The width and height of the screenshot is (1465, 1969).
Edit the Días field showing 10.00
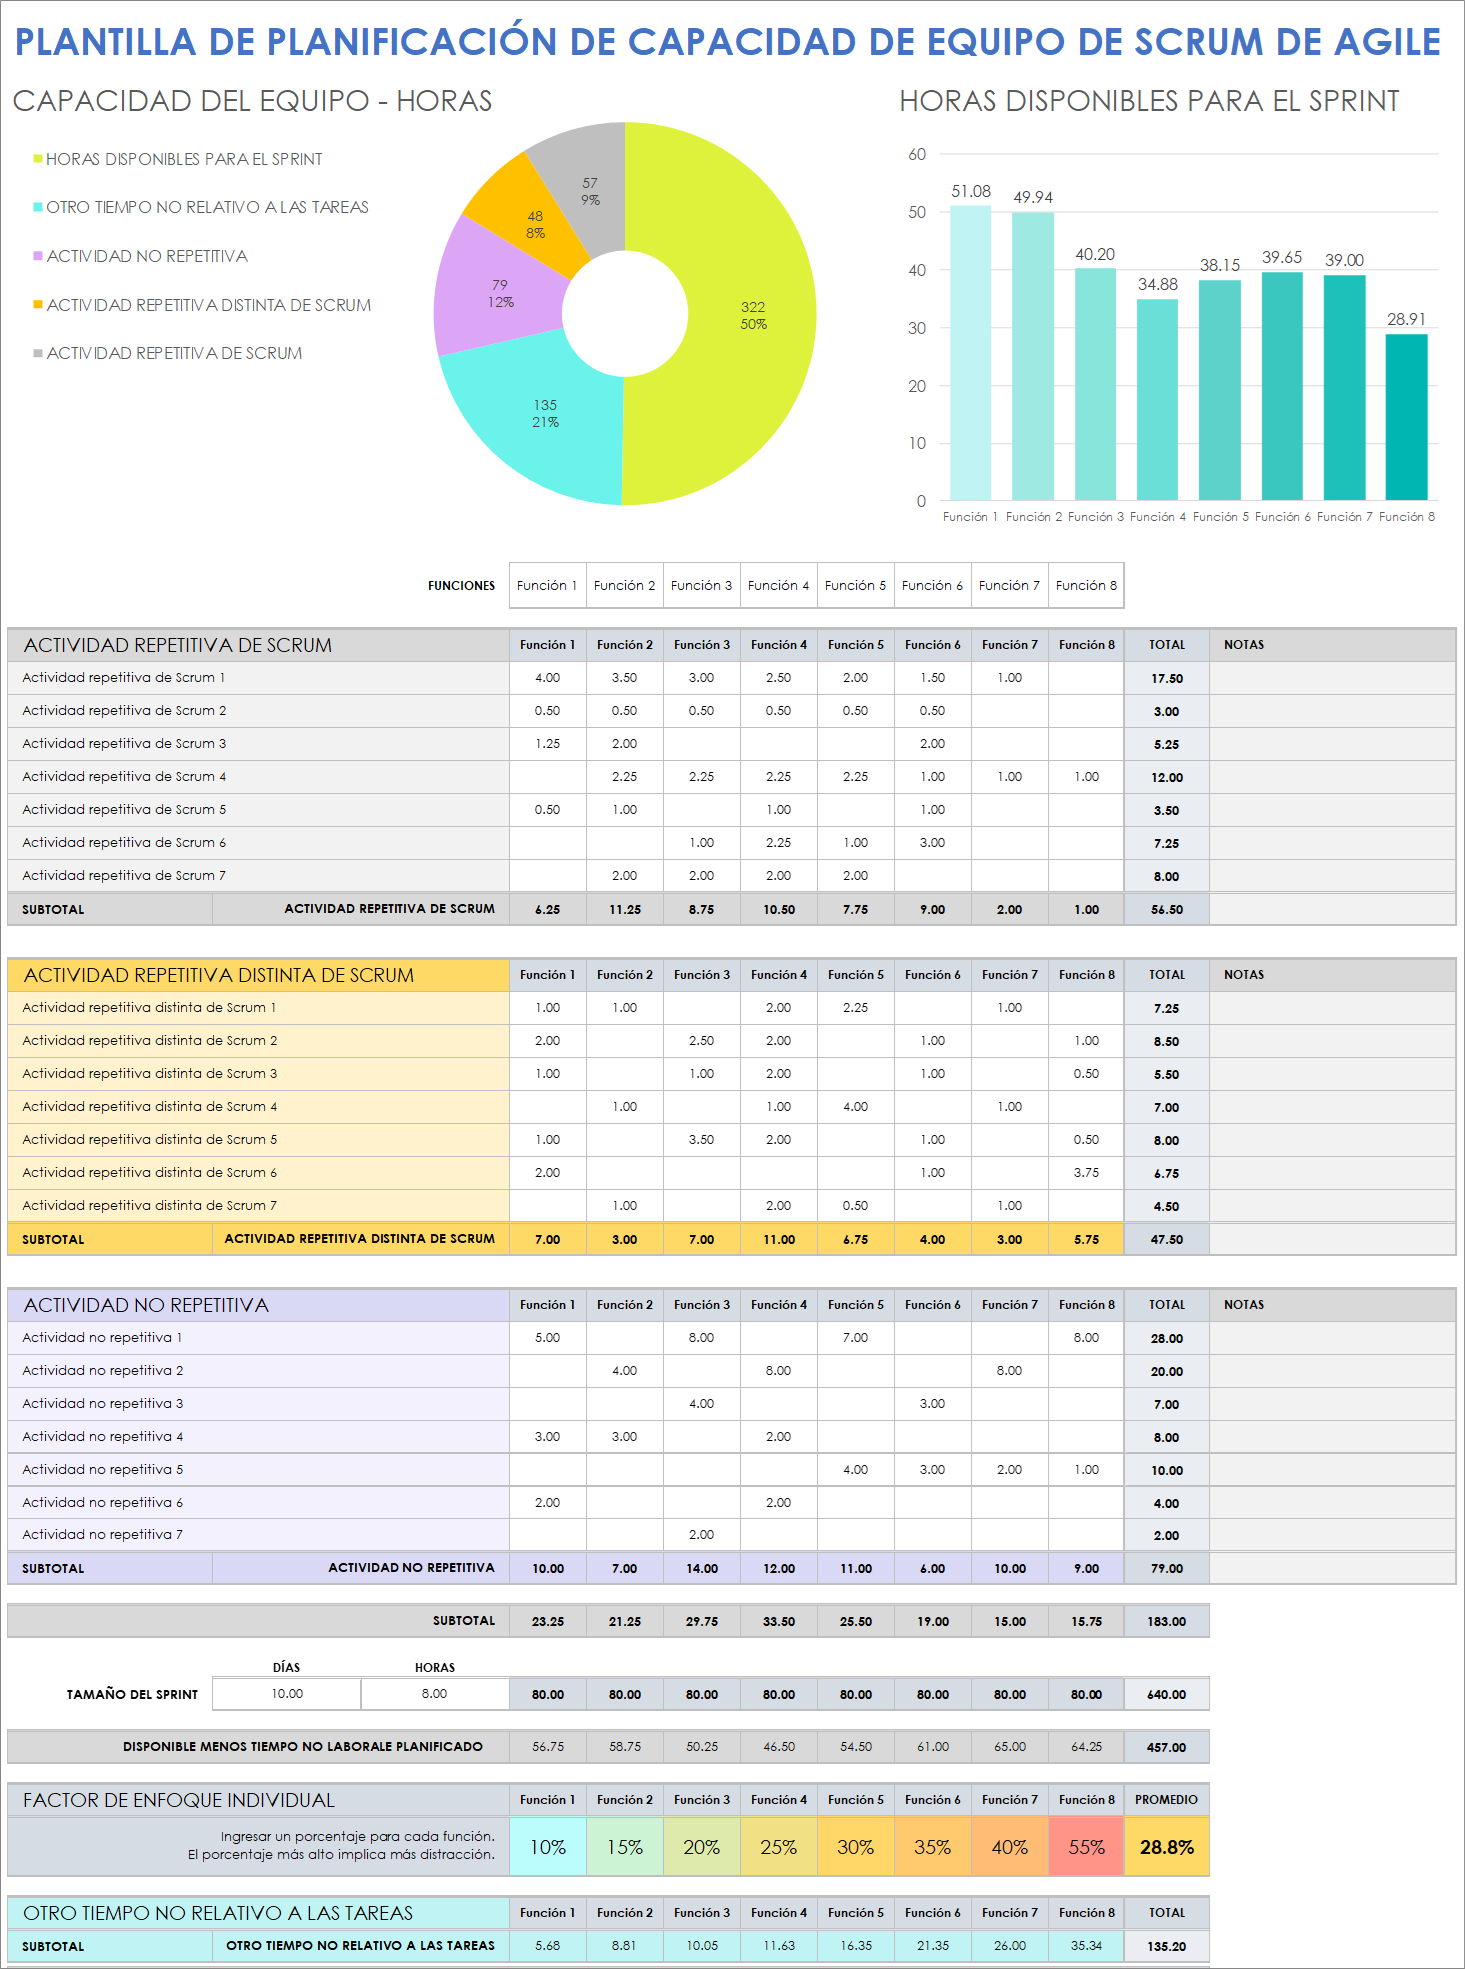287,1694
